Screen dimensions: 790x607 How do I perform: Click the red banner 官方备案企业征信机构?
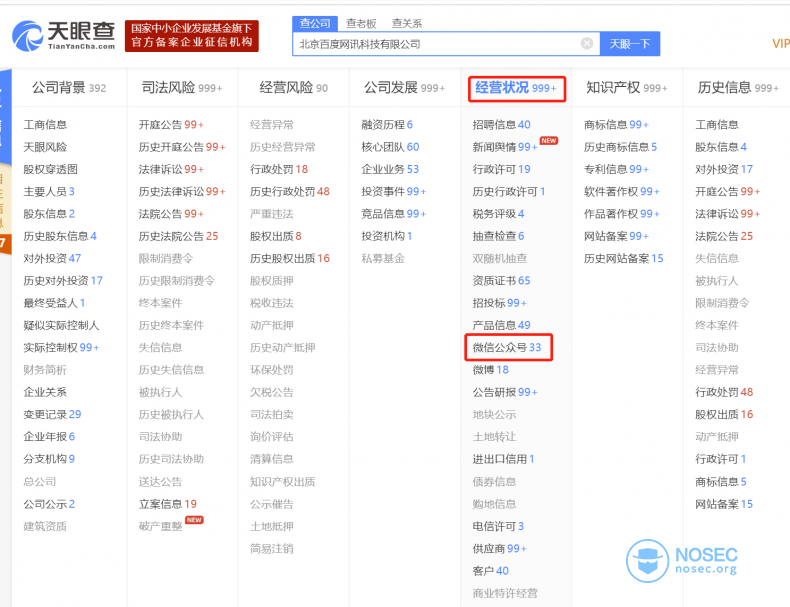click(192, 36)
